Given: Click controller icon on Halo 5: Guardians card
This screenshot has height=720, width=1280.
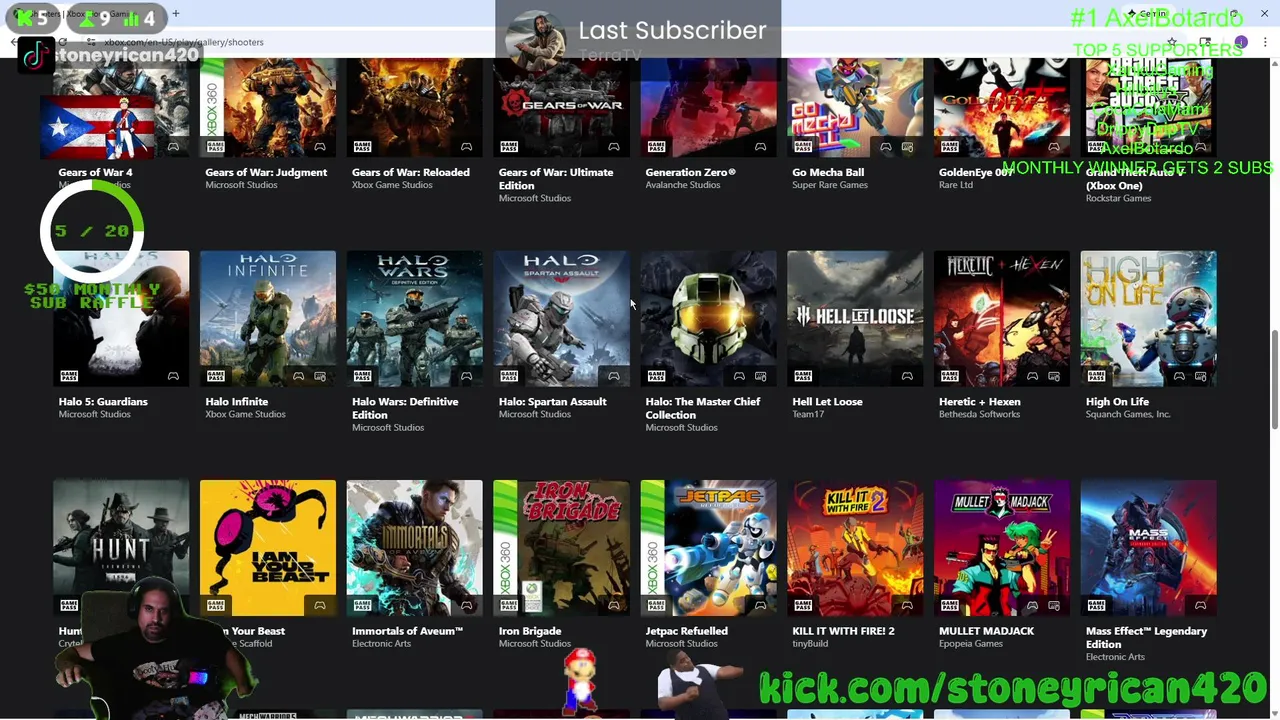Looking at the screenshot, I should click(x=173, y=376).
